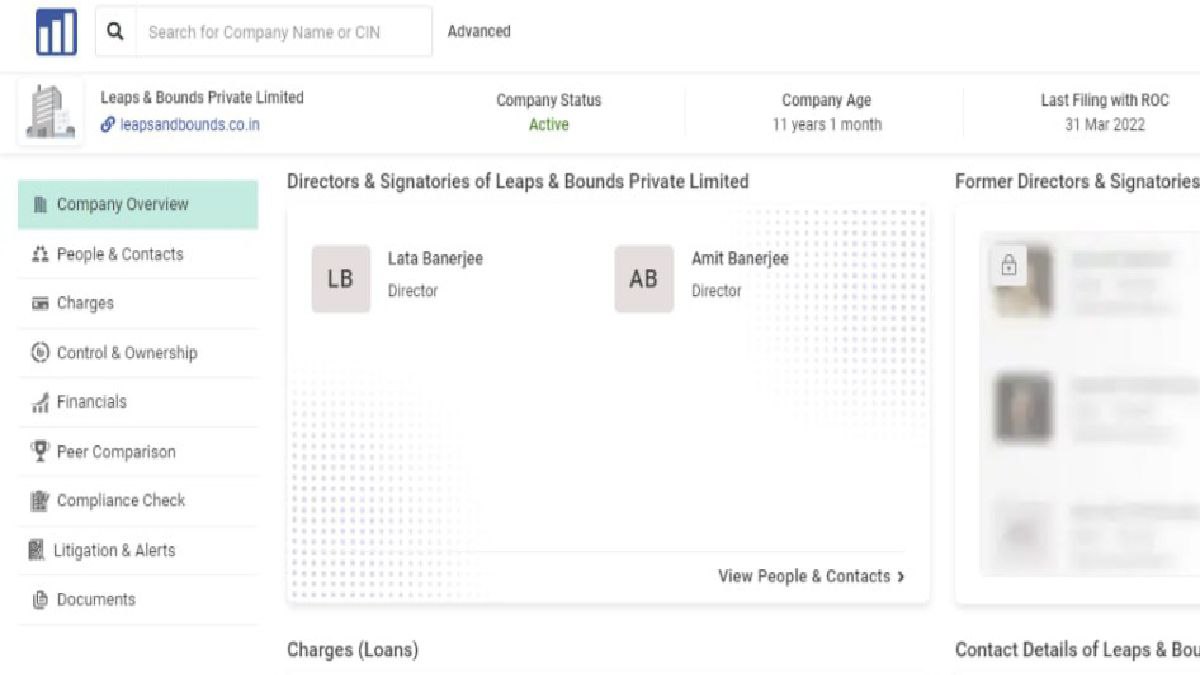
Task: Click the lock icon on former director
Action: (x=1008, y=266)
